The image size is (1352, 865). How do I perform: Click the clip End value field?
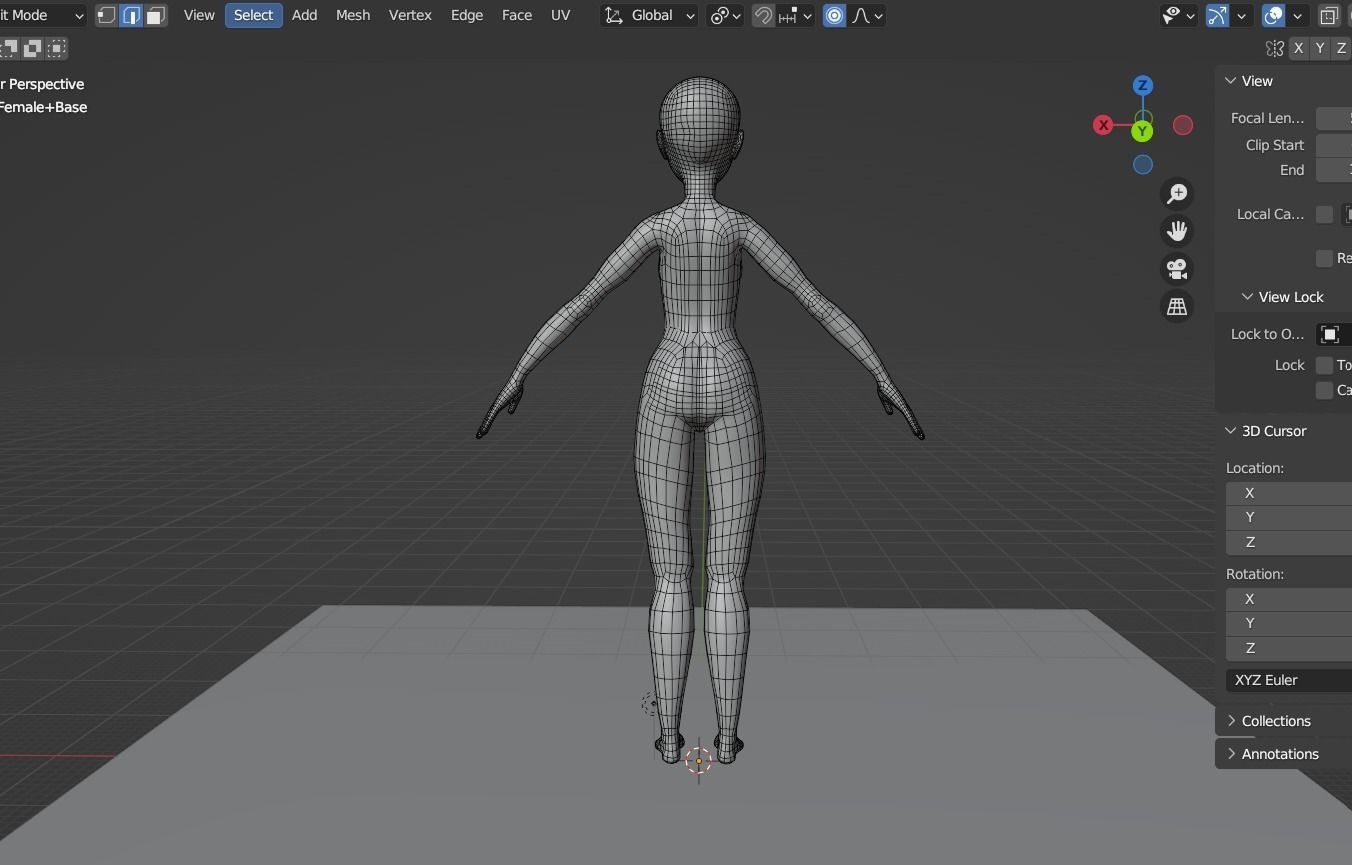pyautogui.click(x=1334, y=170)
